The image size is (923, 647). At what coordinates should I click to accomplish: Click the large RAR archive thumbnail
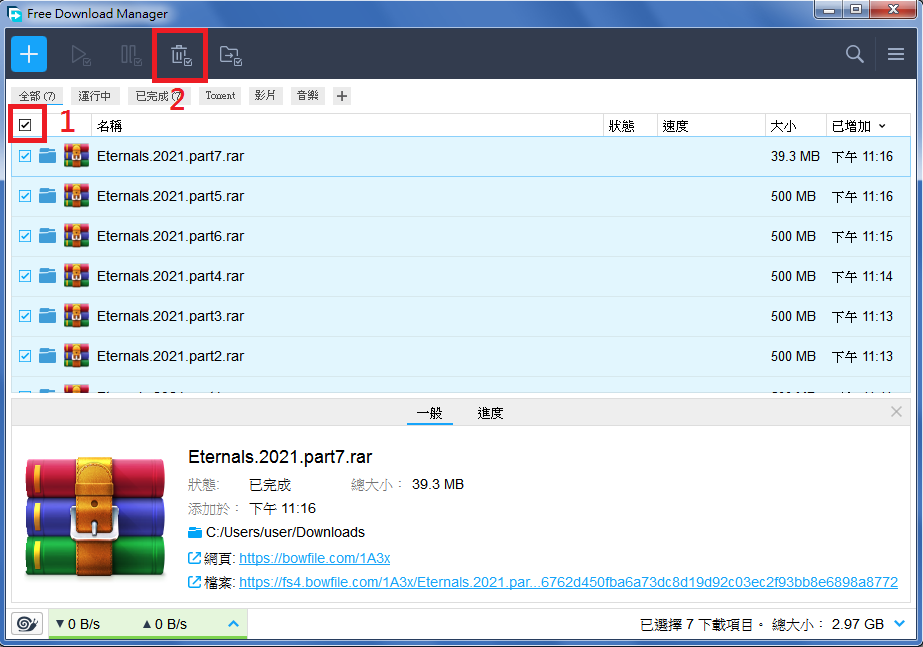[95, 516]
